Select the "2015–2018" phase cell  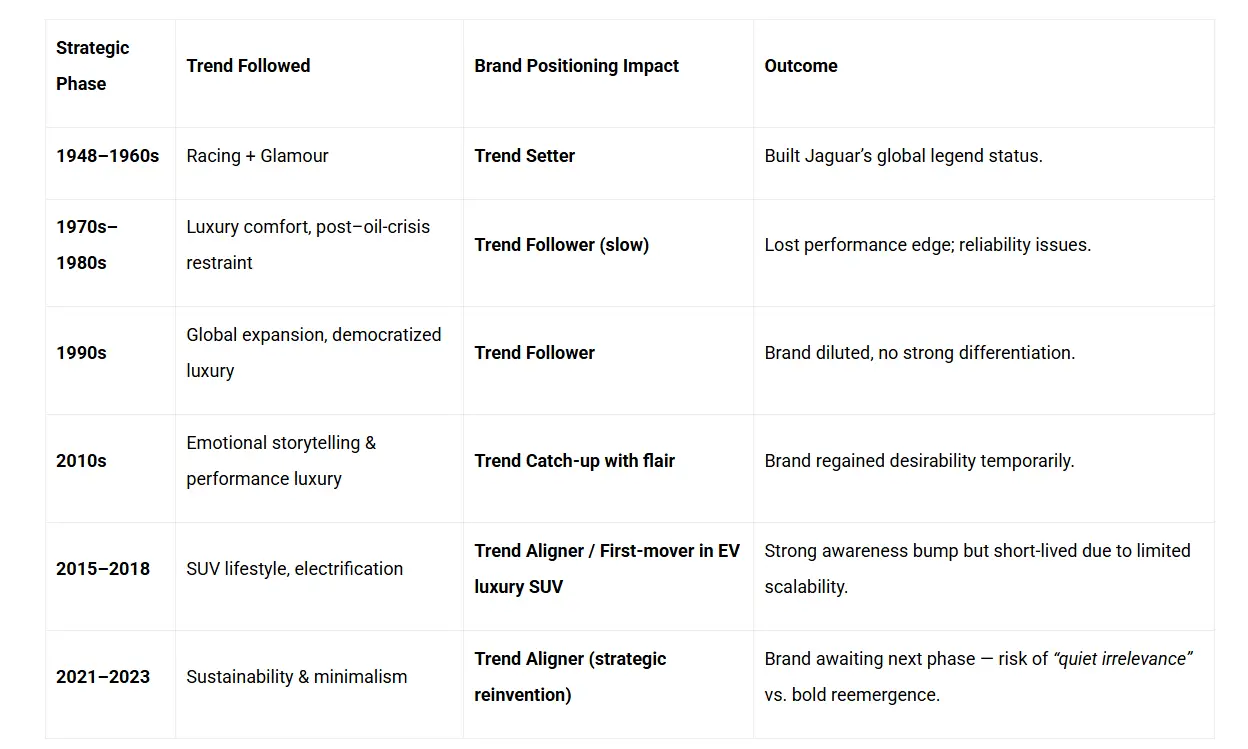pyautogui.click(x=103, y=569)
